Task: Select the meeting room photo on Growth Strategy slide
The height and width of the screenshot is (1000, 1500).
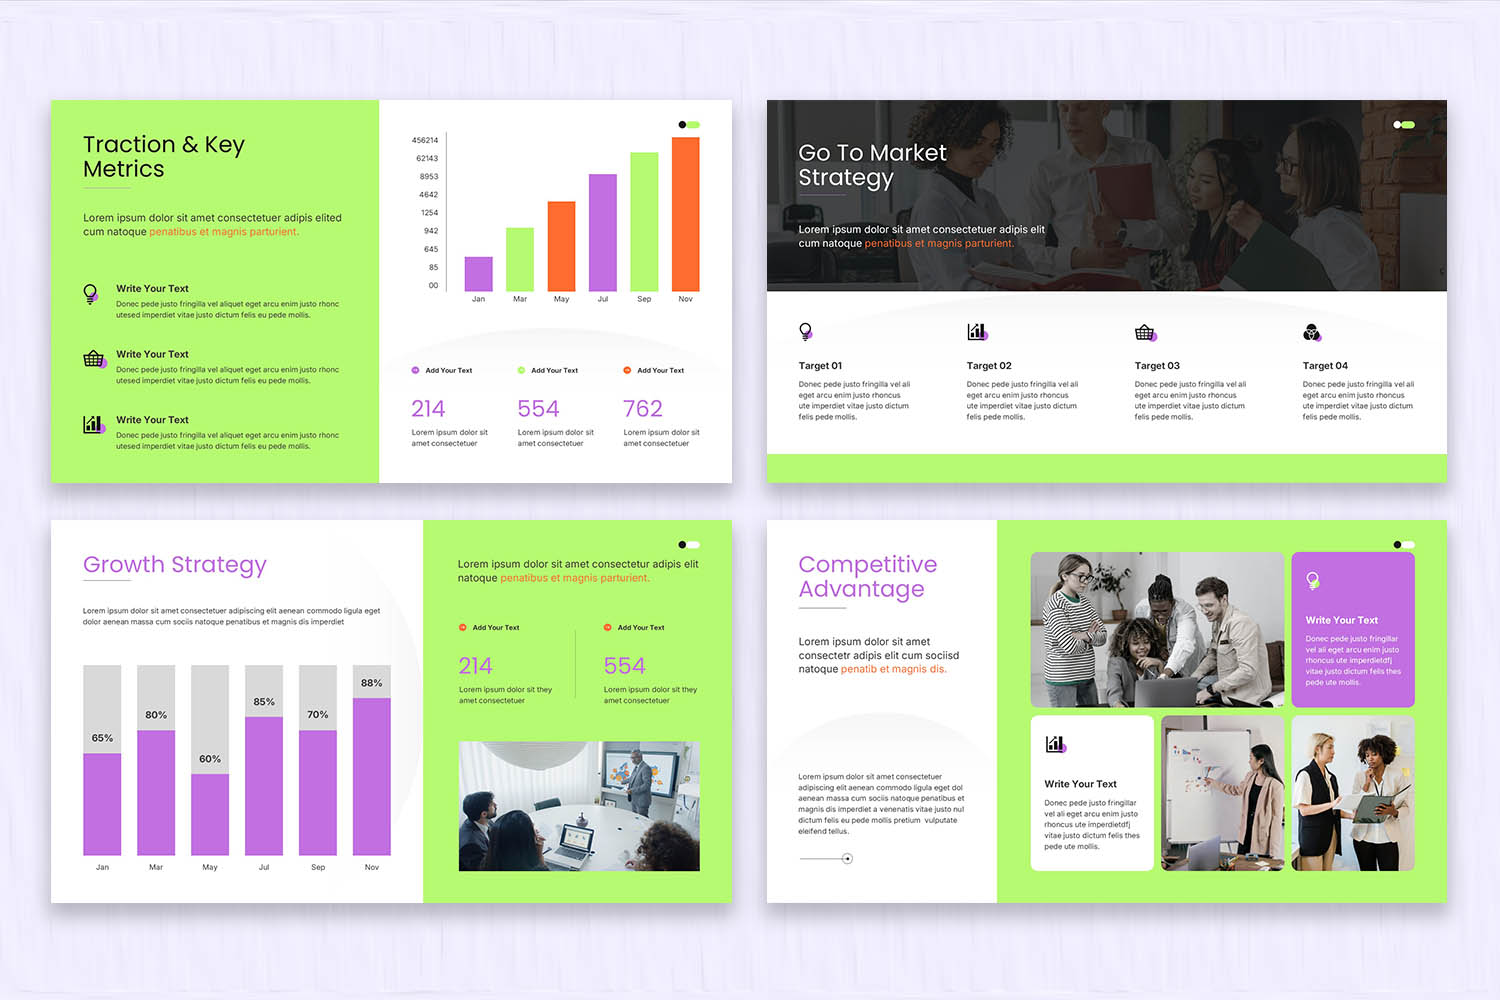Action: tap(579, 806)
